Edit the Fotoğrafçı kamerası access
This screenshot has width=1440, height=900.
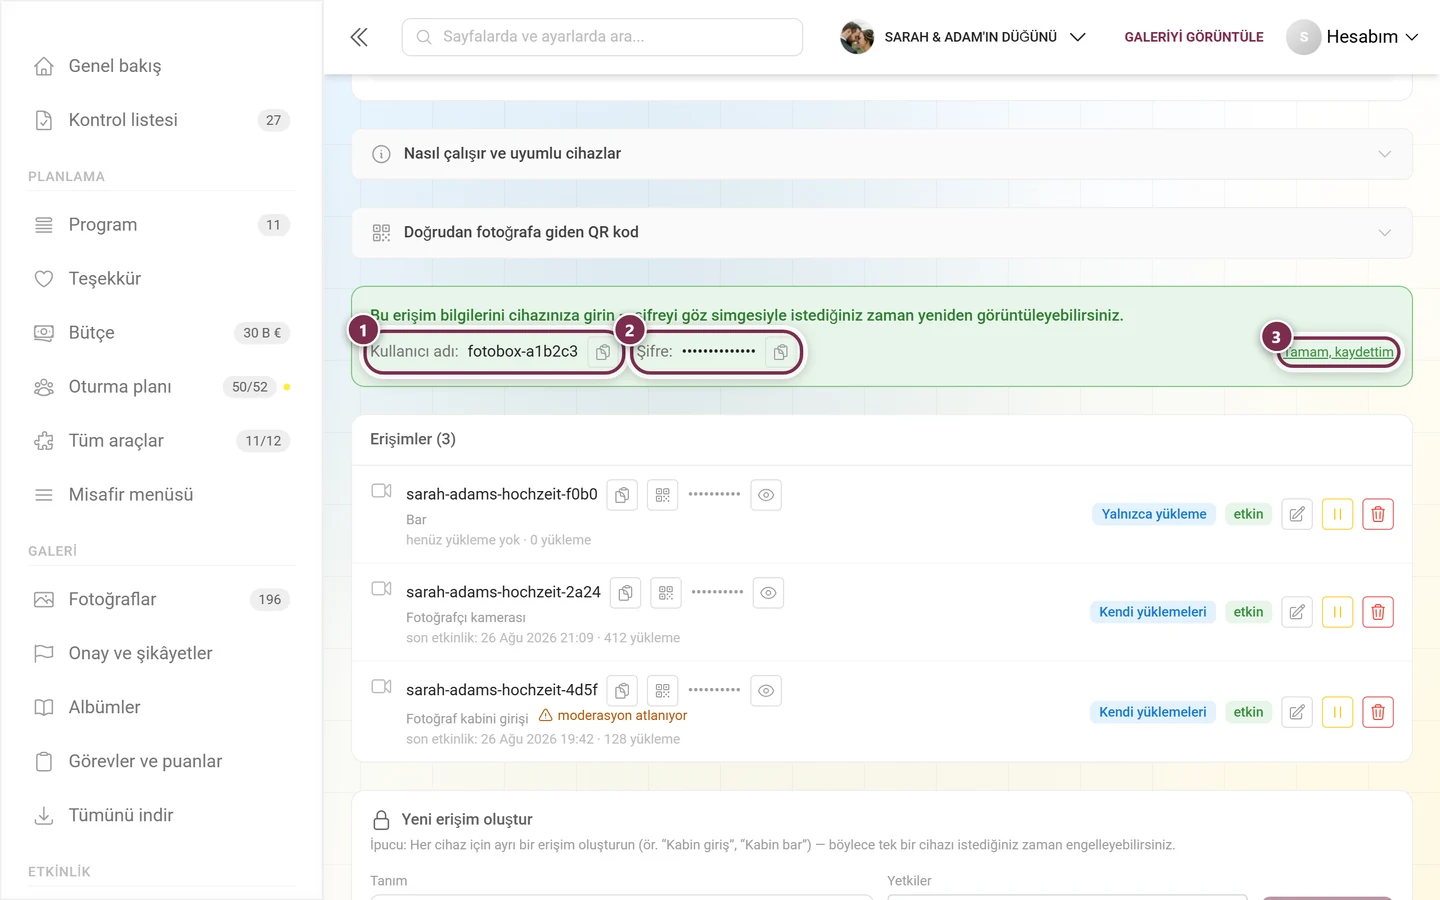coord(1297,612)
